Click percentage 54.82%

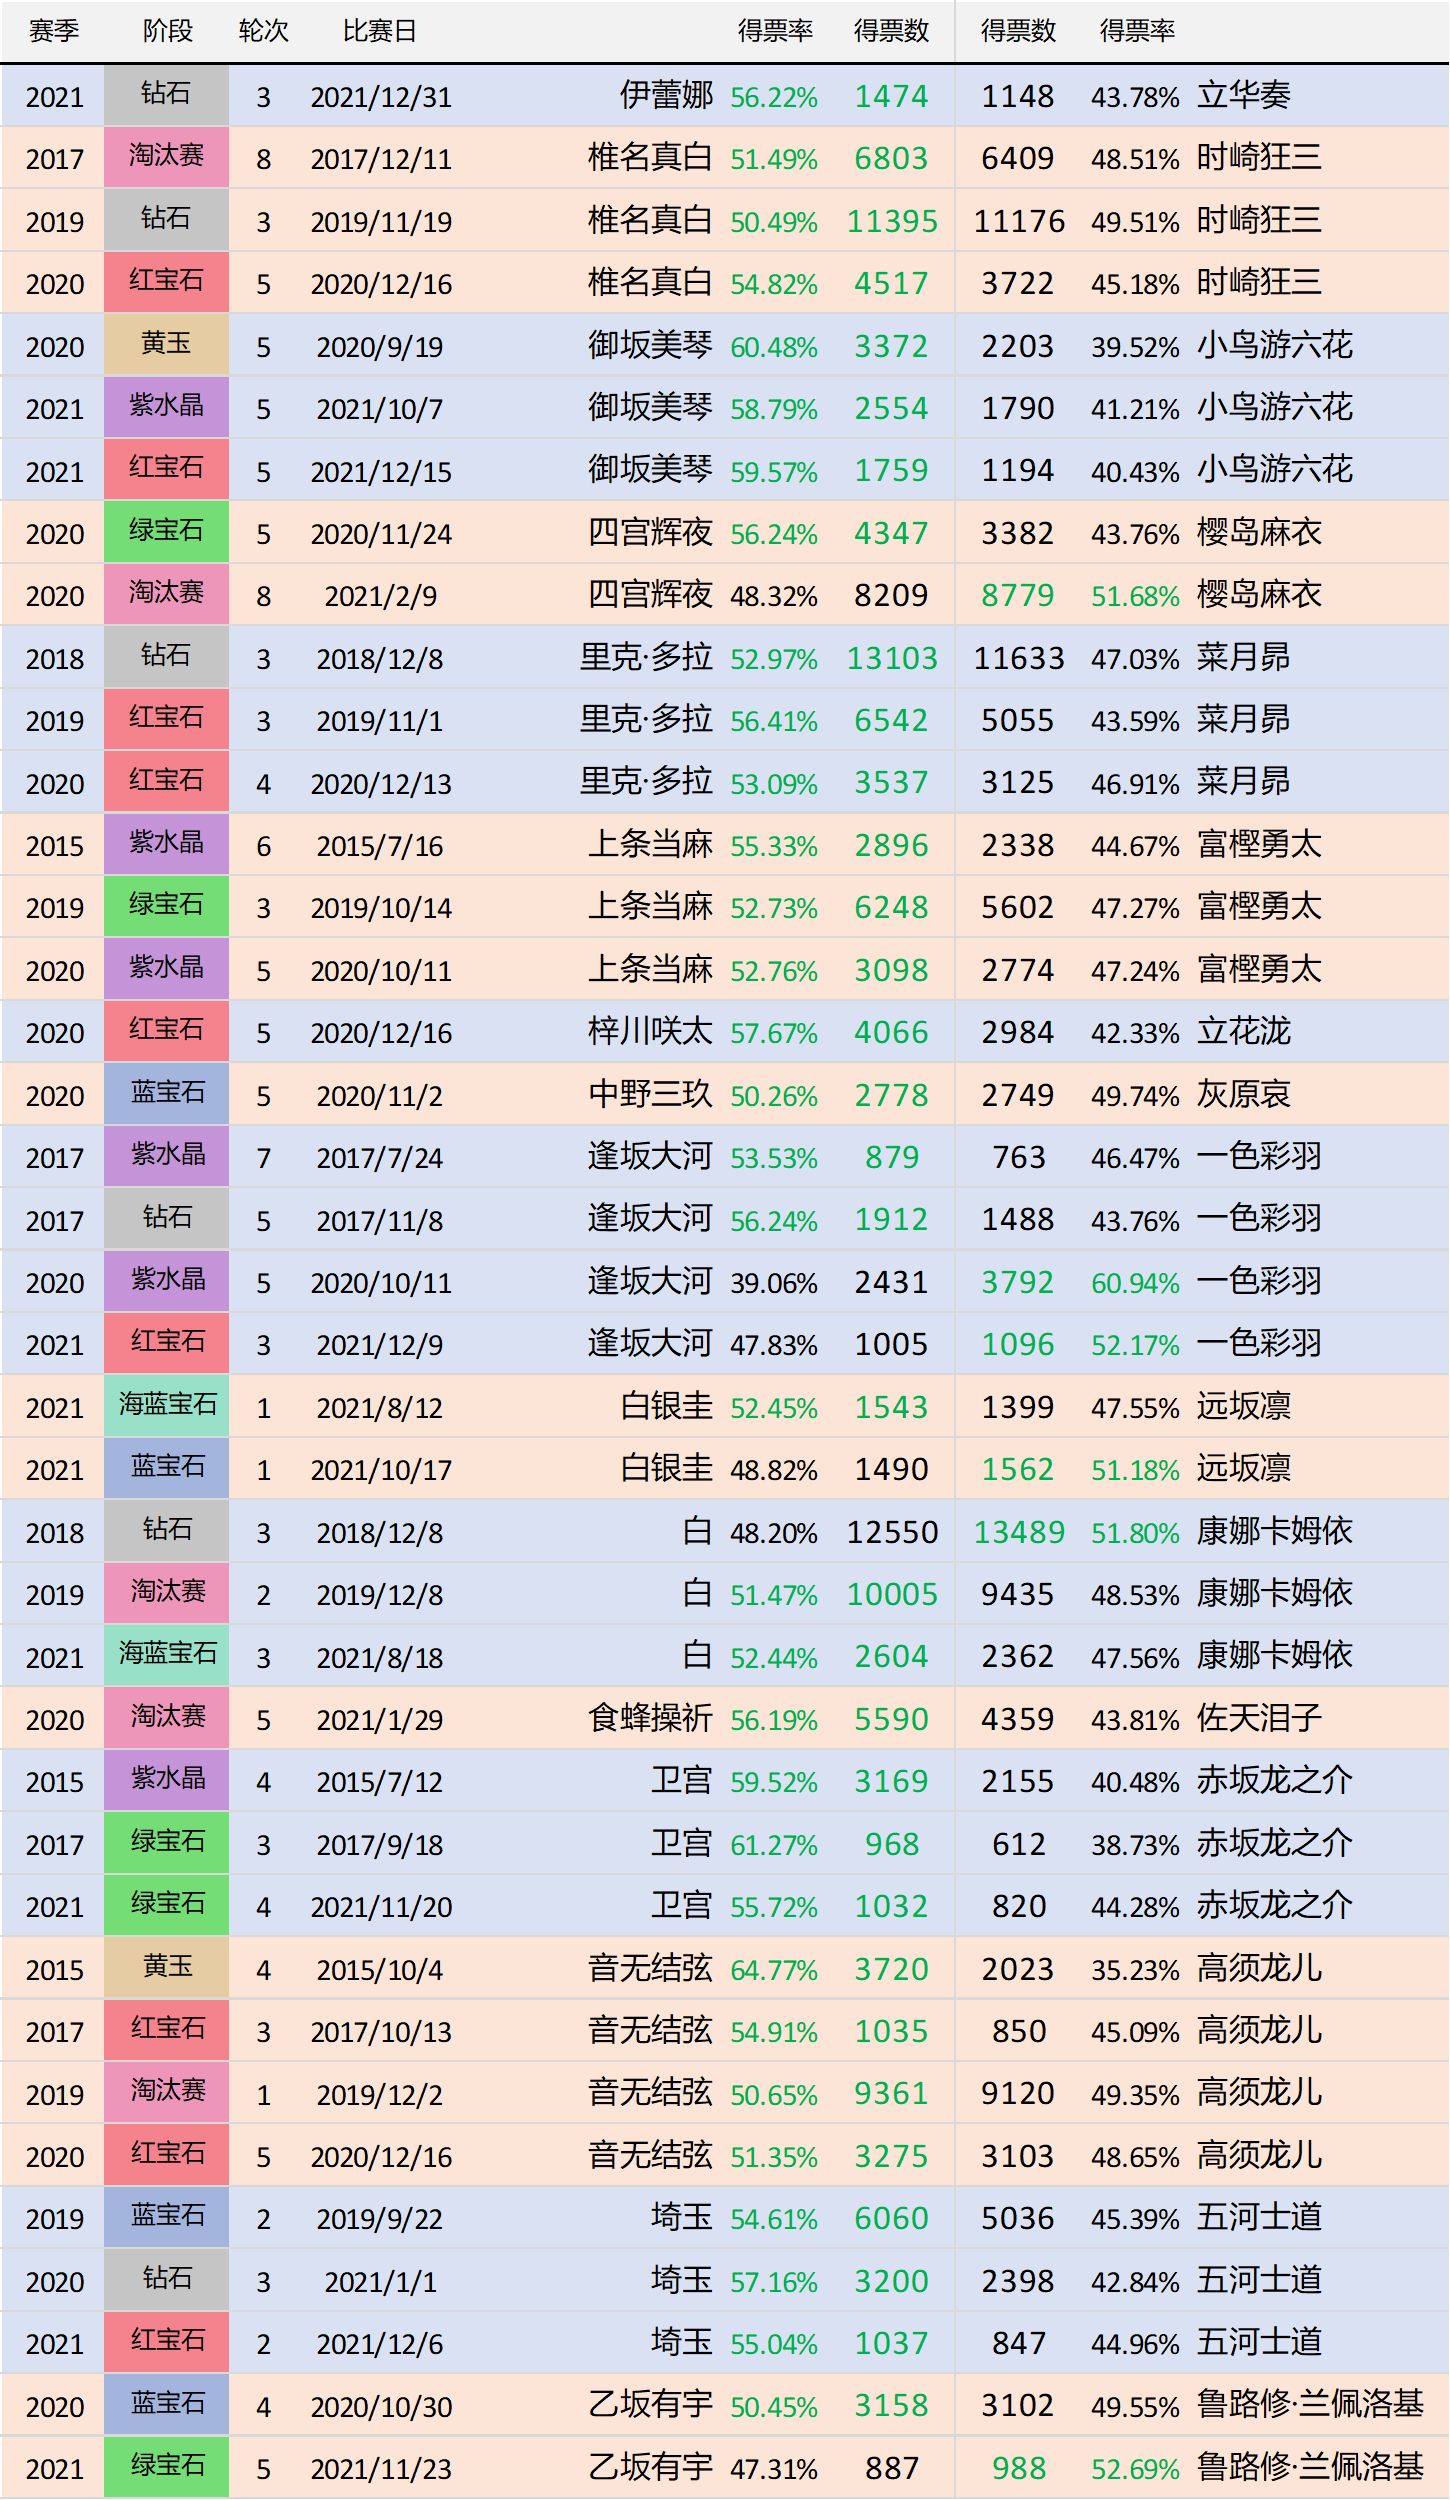tap(774, 285)
